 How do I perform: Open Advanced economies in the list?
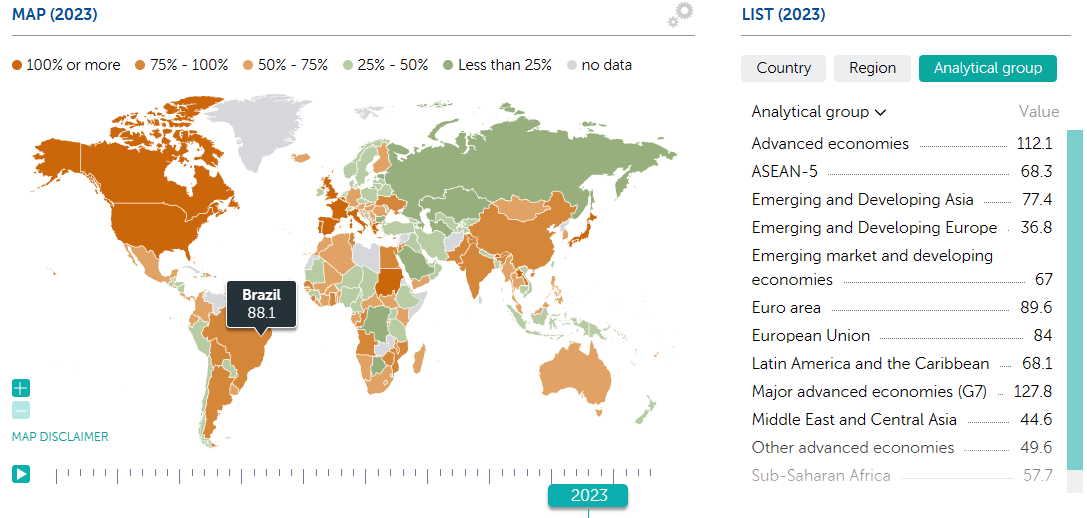click(830, 144)
